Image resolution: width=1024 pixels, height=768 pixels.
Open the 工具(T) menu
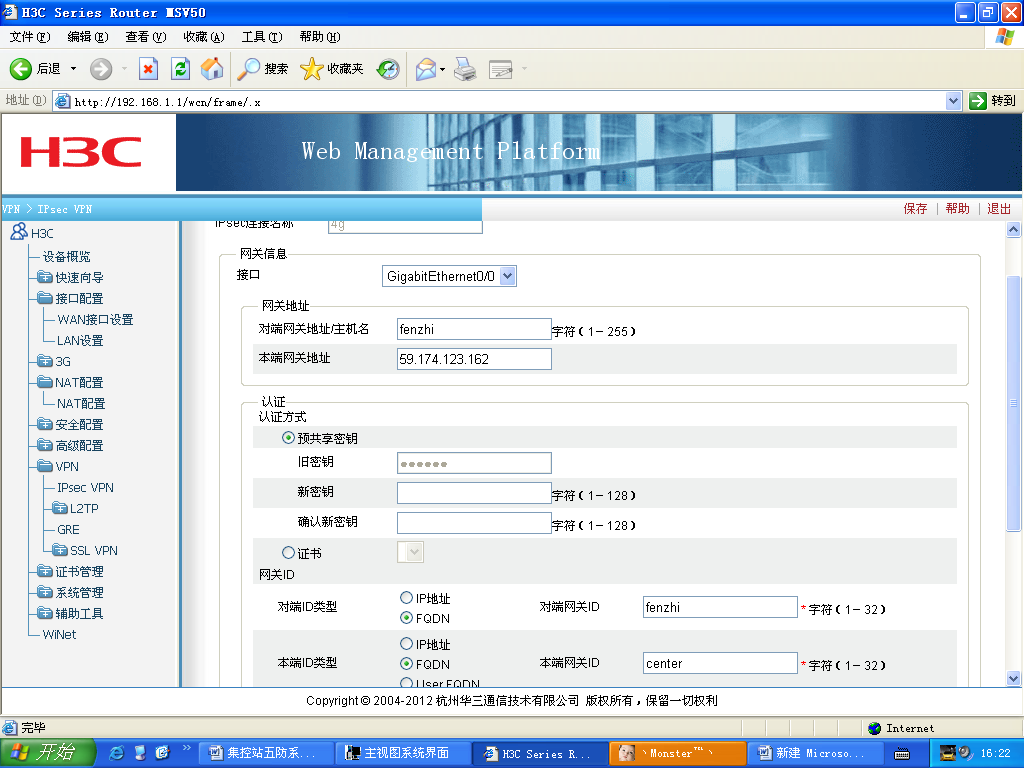pos(261,37)
